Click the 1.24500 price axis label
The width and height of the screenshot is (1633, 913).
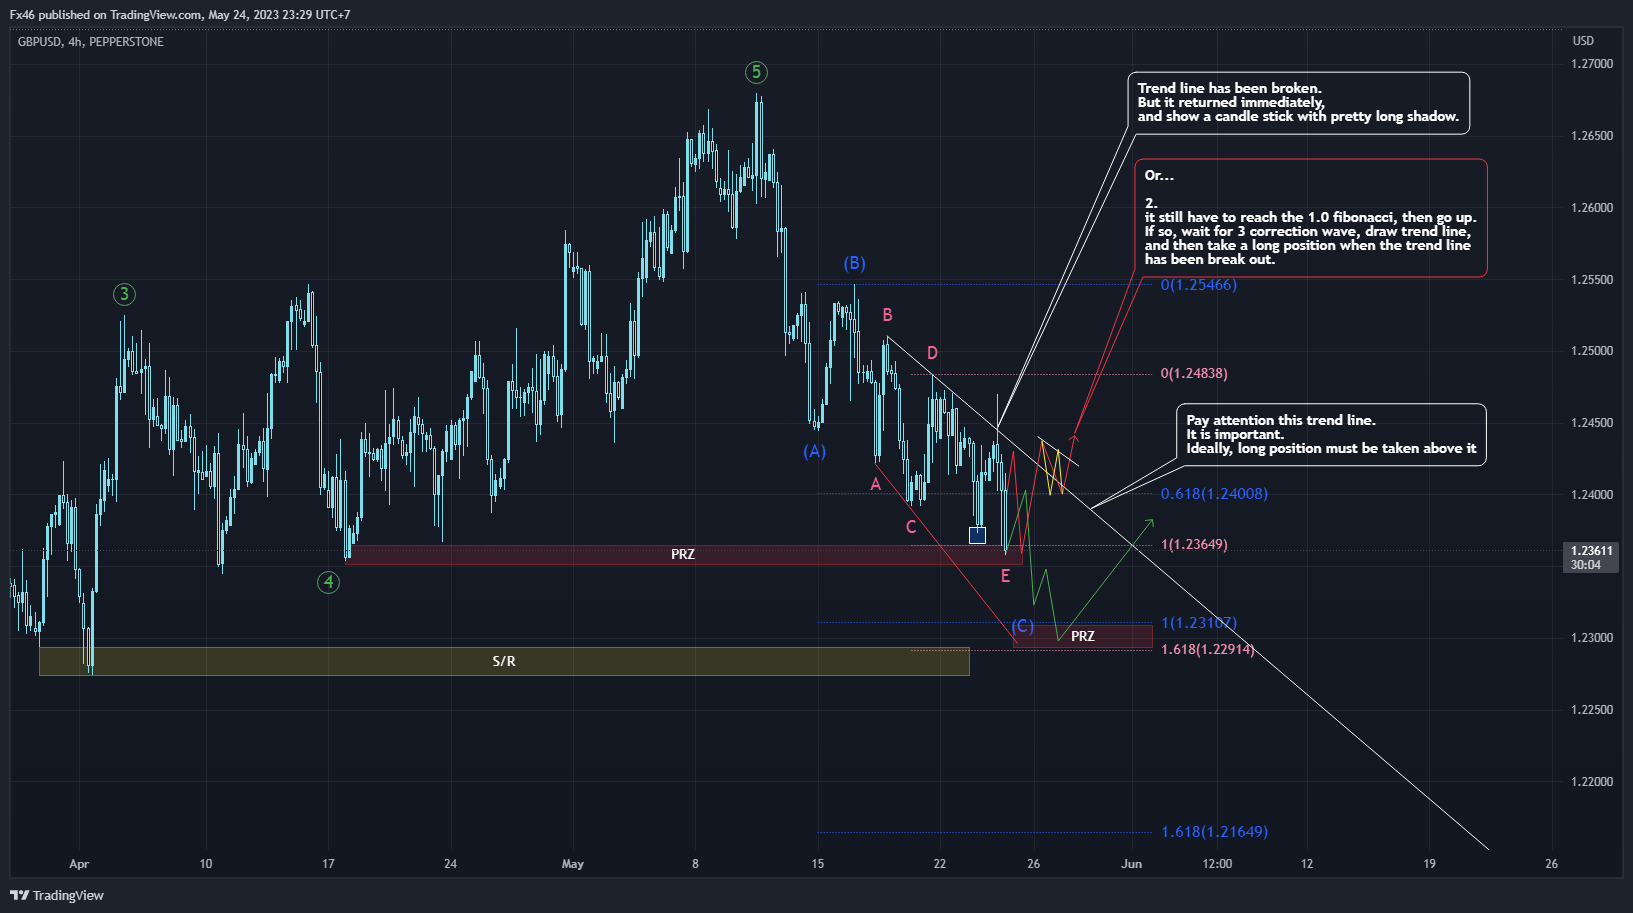(x=1592, y=423)
